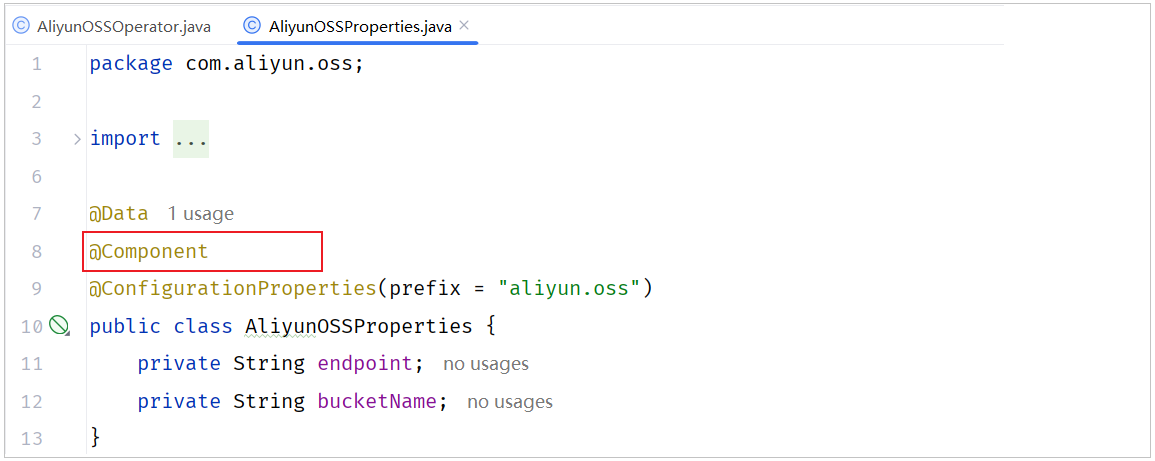
Task: Expand imports with the line 3 fold chevron
Action: pyautogui.click(x=77, y=139)
